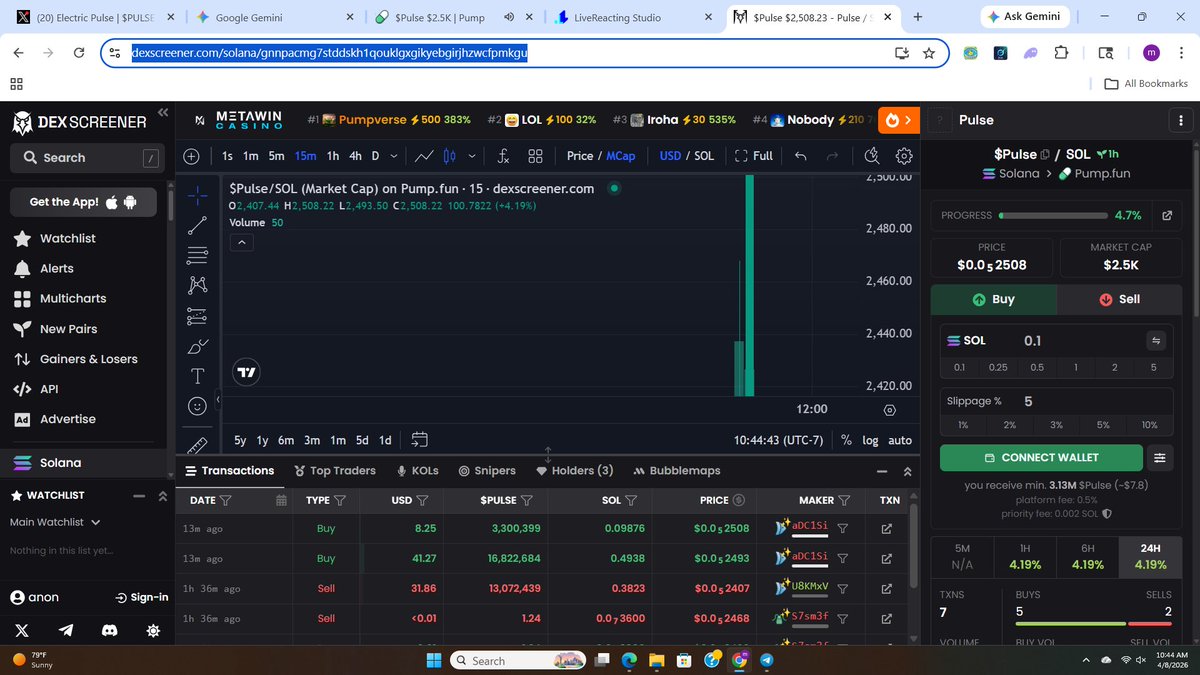Toggle the site theme sun icon
1200x675 pixels.
coord(152,630)
